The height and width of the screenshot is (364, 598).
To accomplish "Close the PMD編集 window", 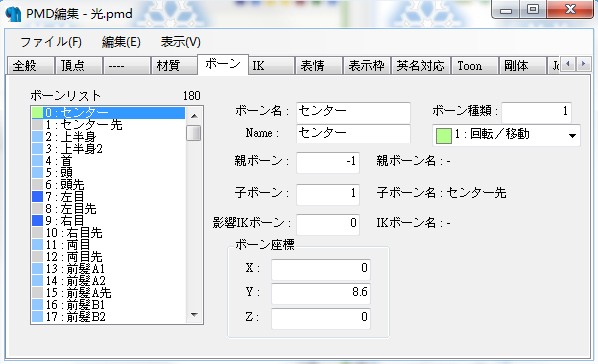I will point(570,10).
